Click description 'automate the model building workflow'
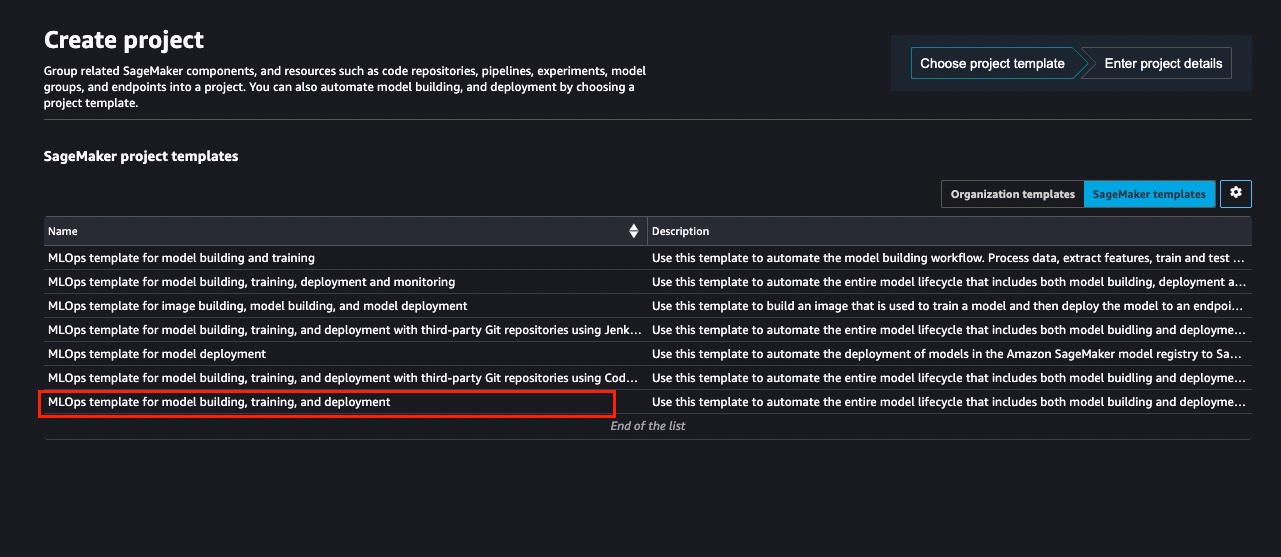The height and width of the screenshot is (557, 1281). tap(949, 258)
